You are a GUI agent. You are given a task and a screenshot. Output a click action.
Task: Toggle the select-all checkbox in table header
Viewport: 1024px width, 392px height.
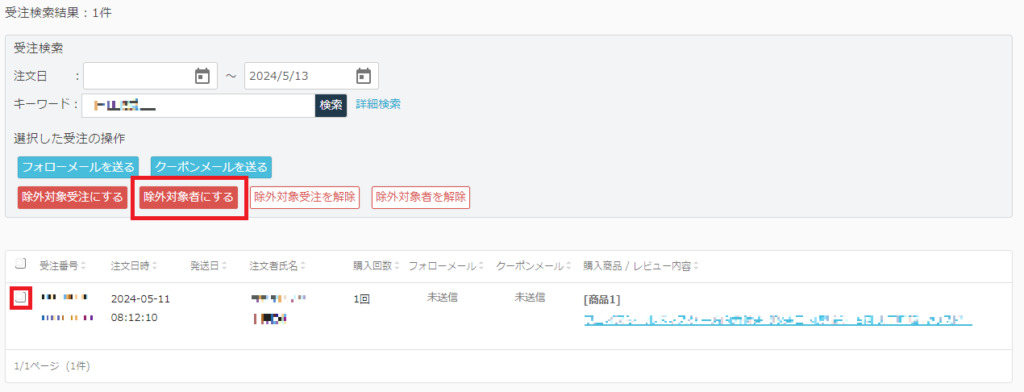tap(20, 264)
